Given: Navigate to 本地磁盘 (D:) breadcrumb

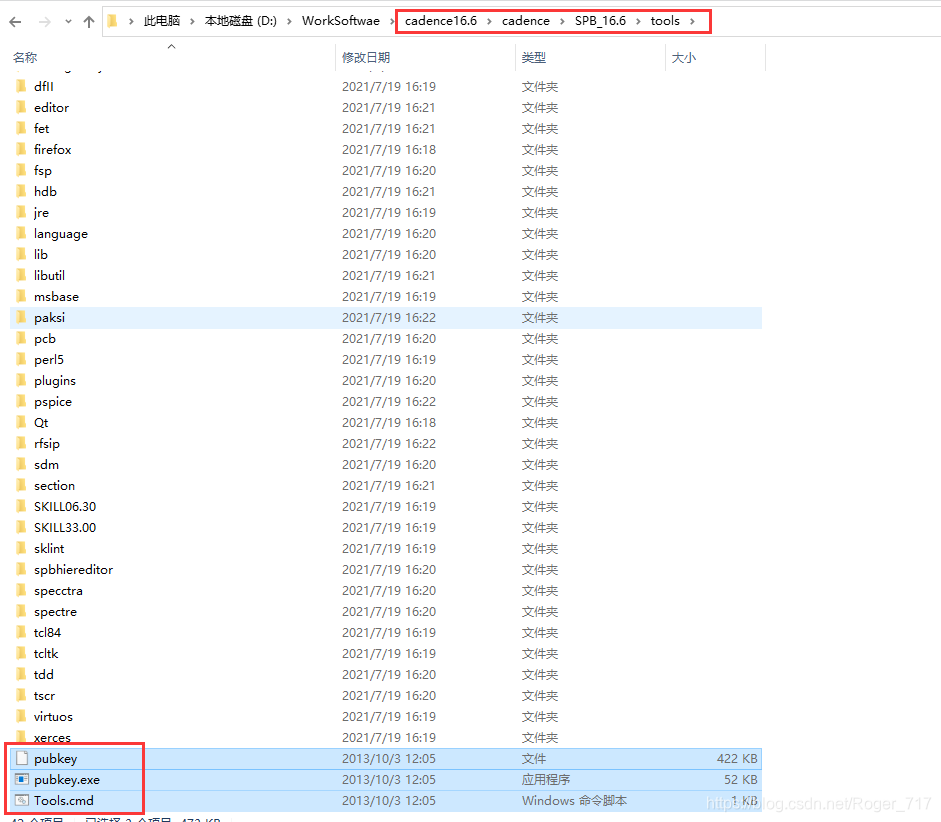Looking at the screenshot, I should click(x=240, y=21).
